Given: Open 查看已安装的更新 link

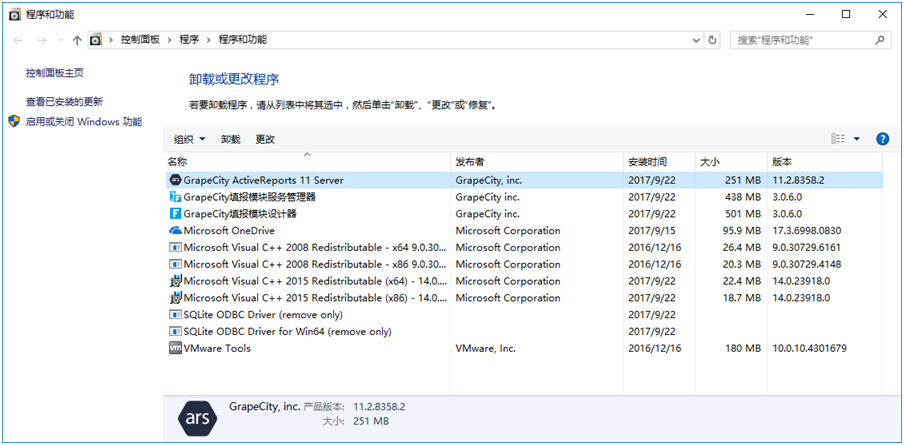Looking at the screenshot, I should [x=64, y=101].
